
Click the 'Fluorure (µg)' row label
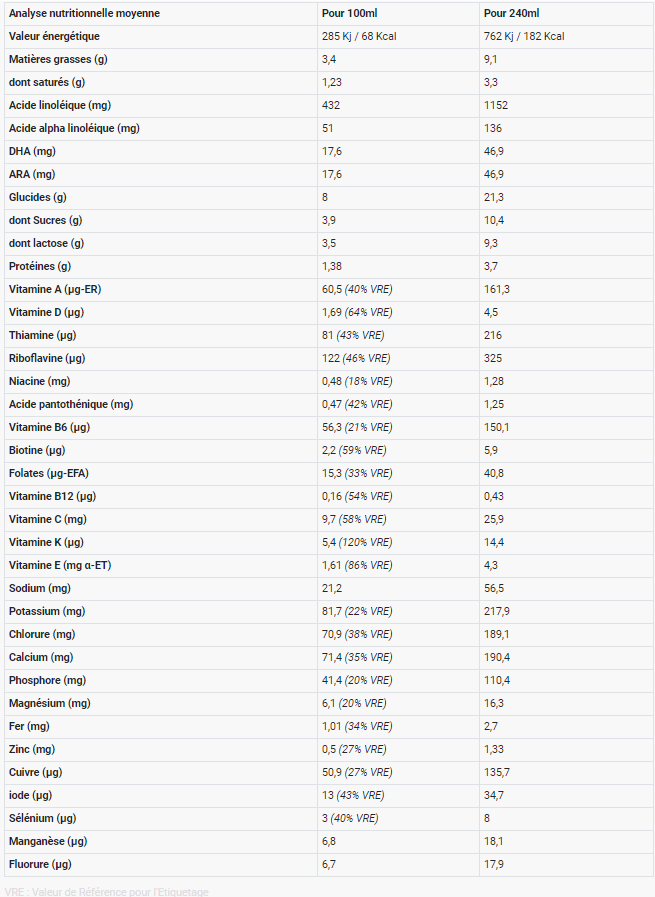tap(41, 864)
